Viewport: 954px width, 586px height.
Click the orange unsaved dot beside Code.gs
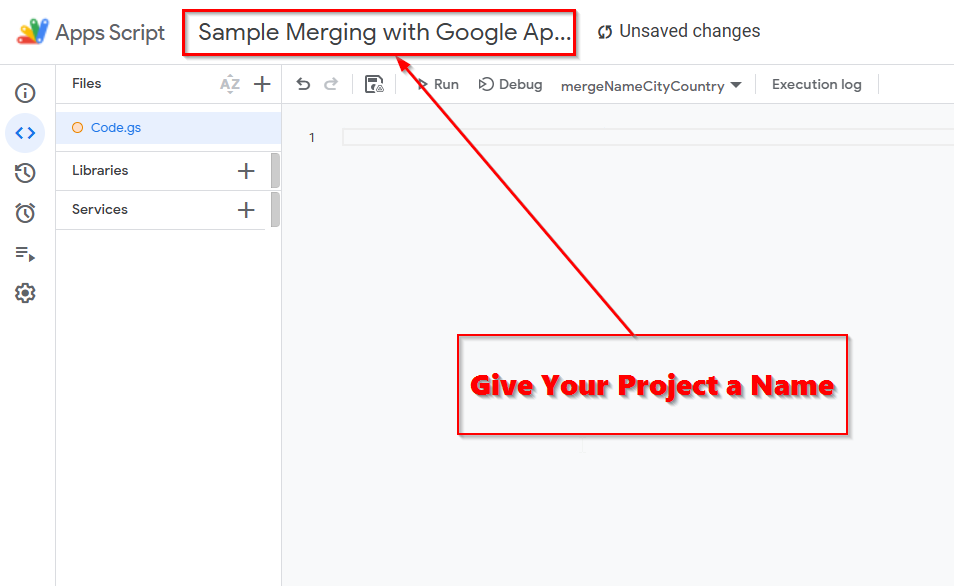click(x=77, y=128)
